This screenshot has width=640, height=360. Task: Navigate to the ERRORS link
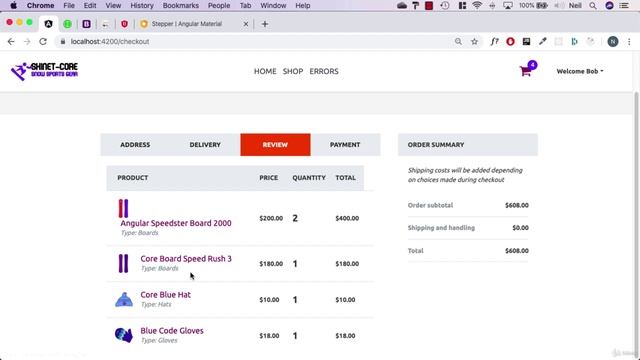(x=324, y=71)
